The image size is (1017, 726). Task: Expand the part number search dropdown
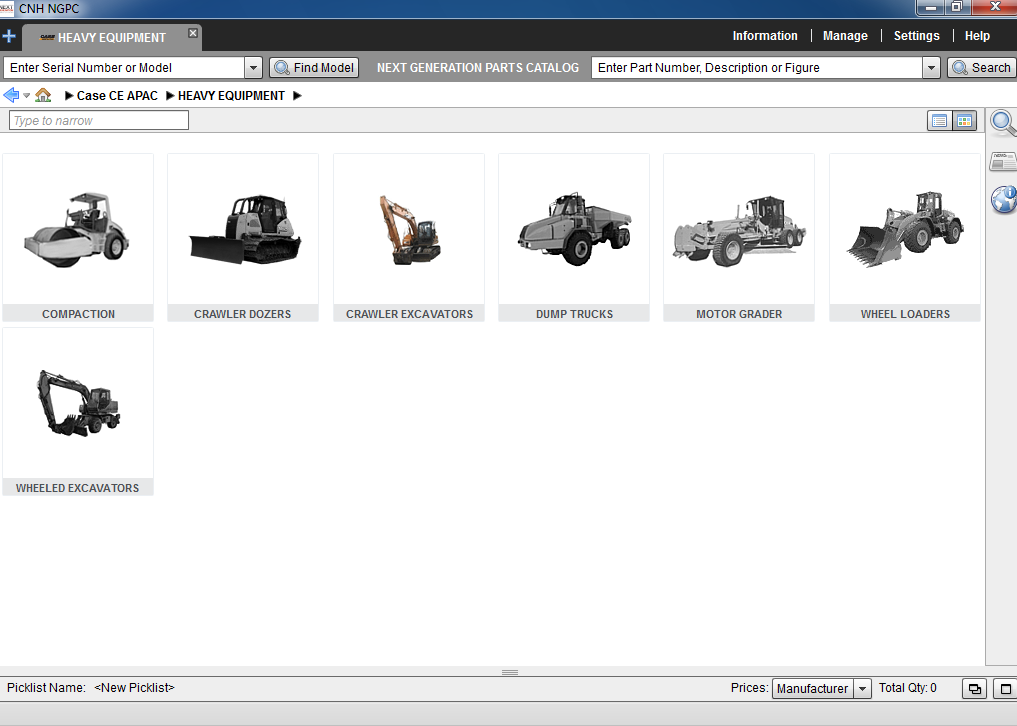(931, 68)
